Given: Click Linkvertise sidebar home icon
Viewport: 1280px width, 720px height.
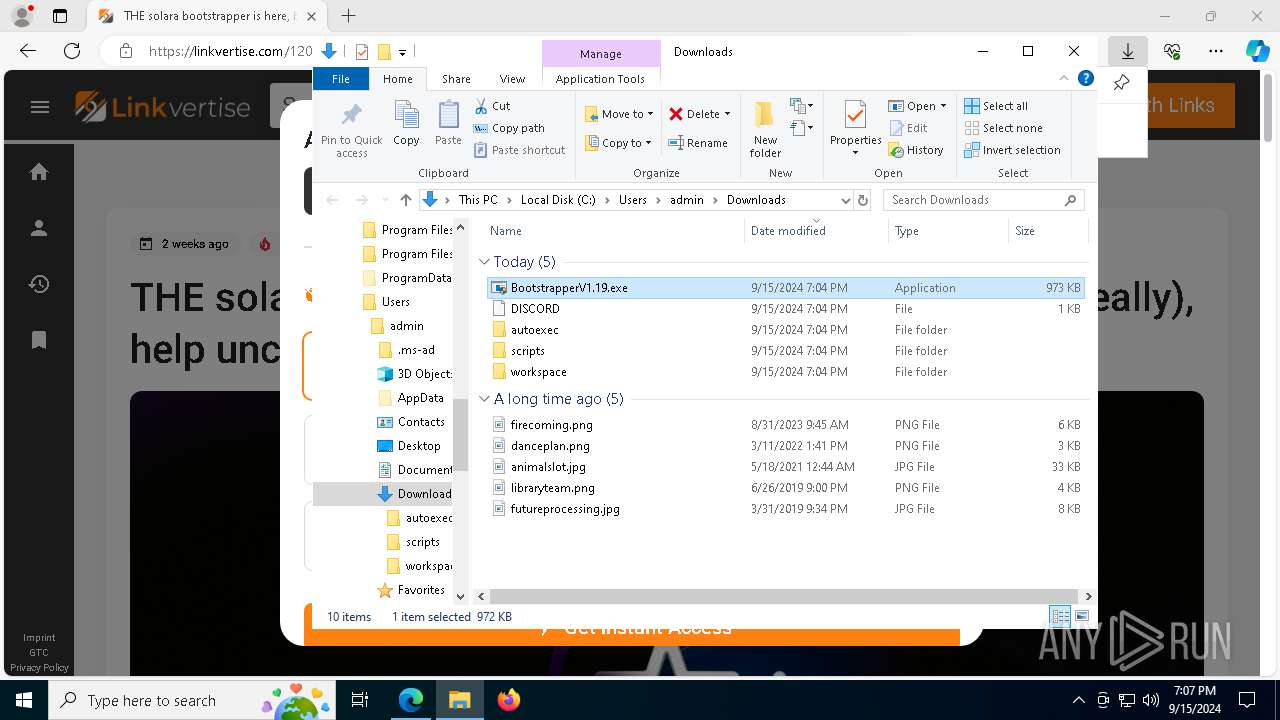Looking at the screenshot, I should pyautogui.click(x=39, y=173).
